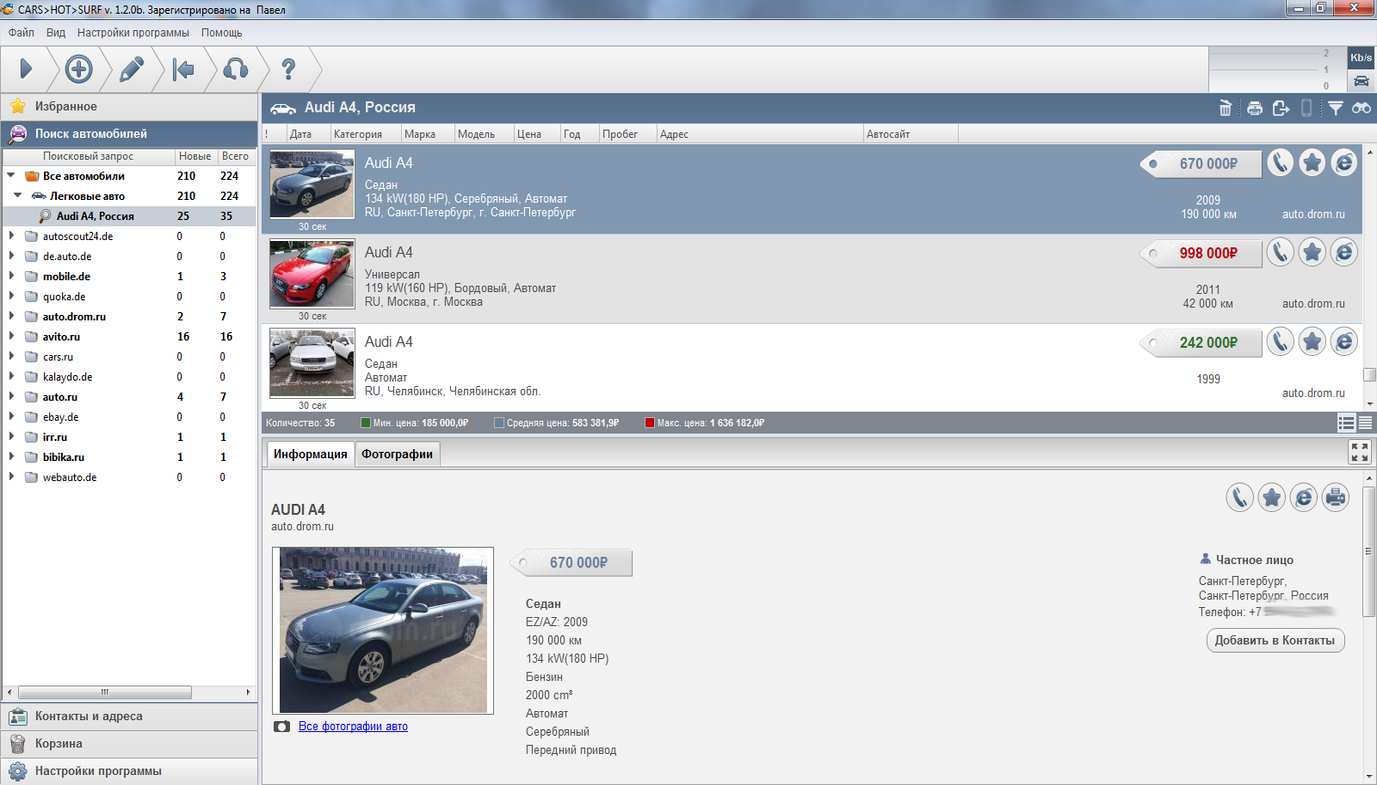Switch to detailed list view
Screen dimensions: 1377x785
1347,423
